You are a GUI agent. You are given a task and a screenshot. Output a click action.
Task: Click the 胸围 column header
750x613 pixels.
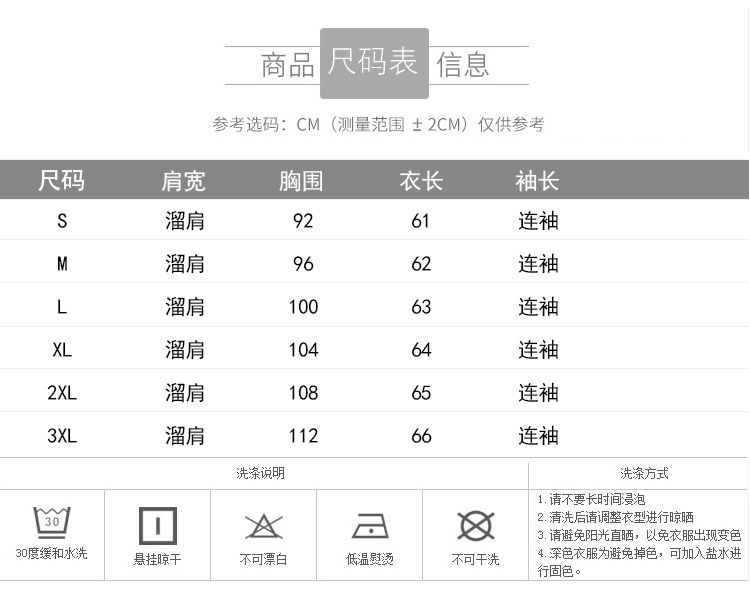point(302,181)
